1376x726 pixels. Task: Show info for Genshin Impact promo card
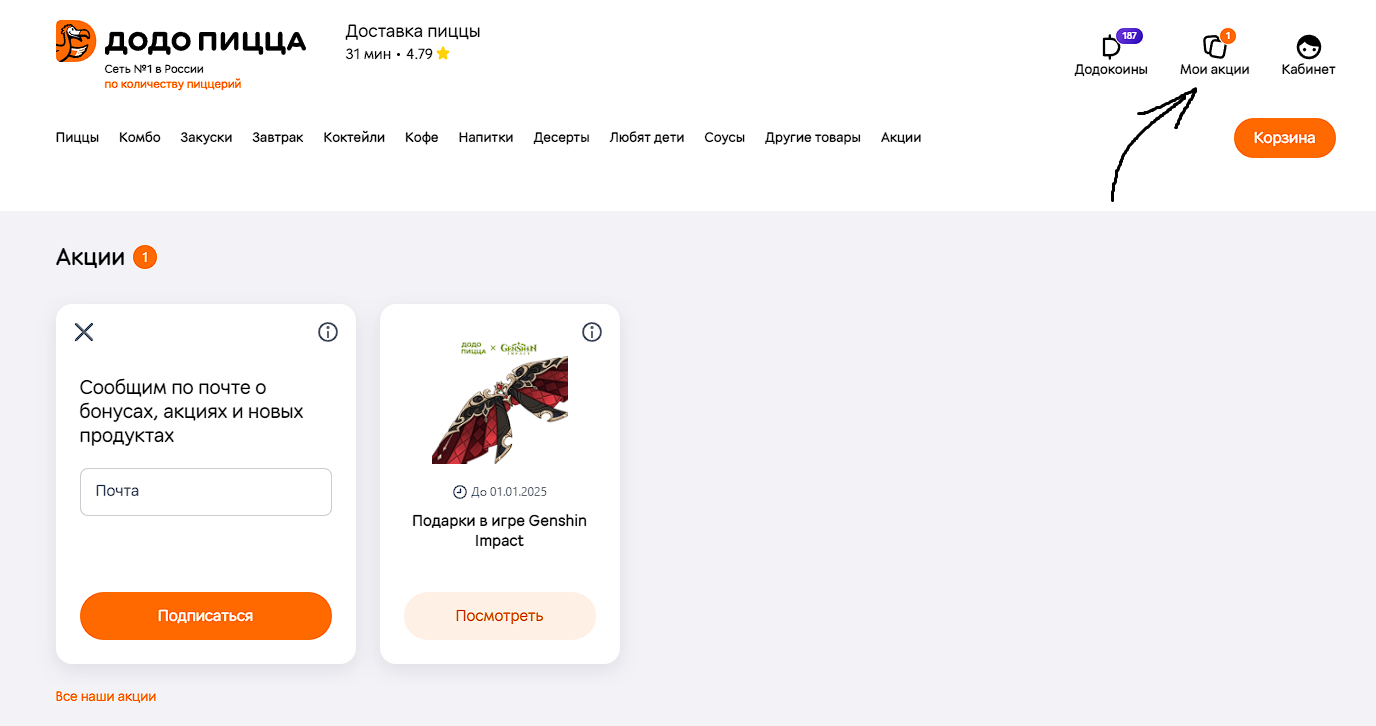click(592, 332)
